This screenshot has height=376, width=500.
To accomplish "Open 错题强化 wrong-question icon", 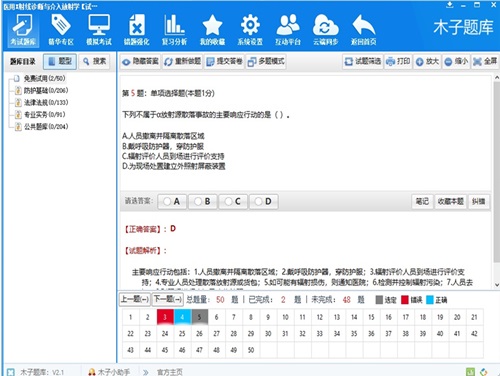I will [137, 30].
